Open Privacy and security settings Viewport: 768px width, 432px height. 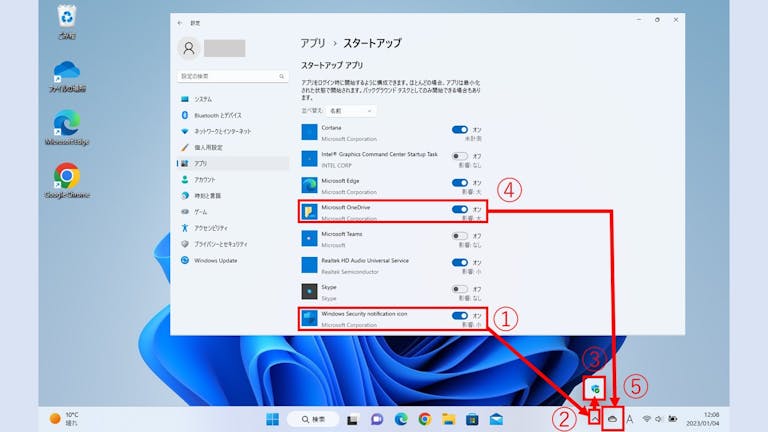click(x=233, y=244)
